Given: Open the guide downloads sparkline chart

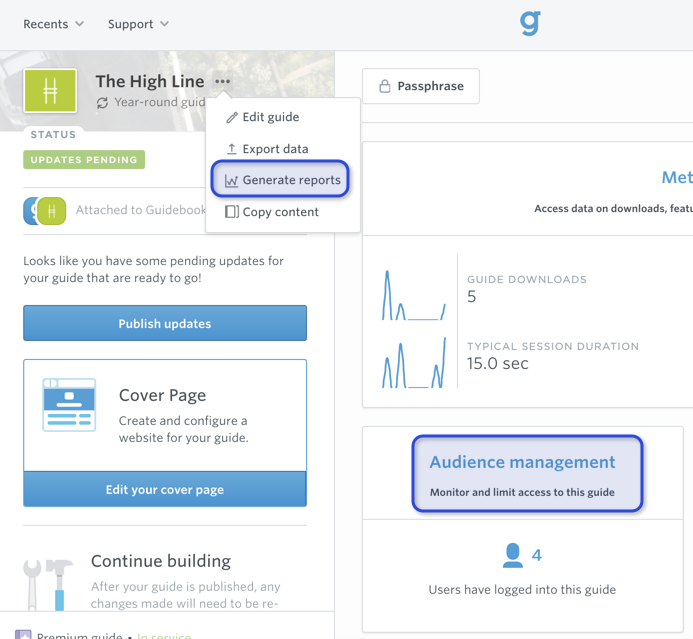Looking at the screenshot, I should point(414,295).
